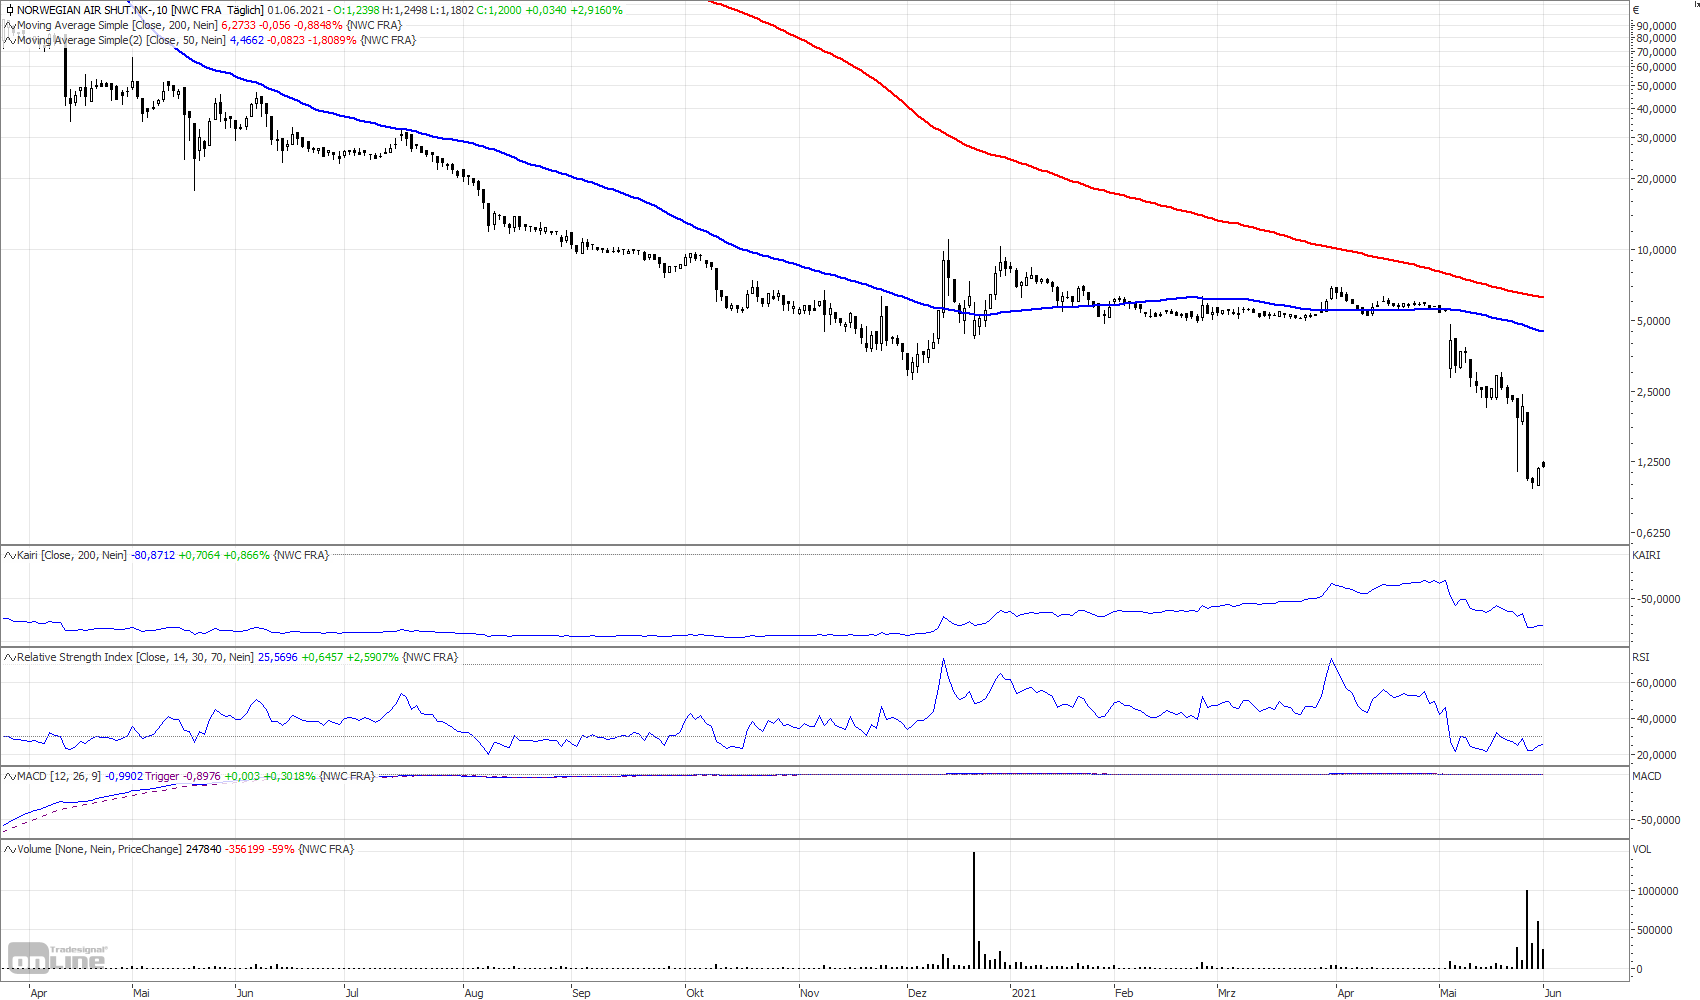
Task: Click the VOL axis label on the right
Action: pos(1642,849)
